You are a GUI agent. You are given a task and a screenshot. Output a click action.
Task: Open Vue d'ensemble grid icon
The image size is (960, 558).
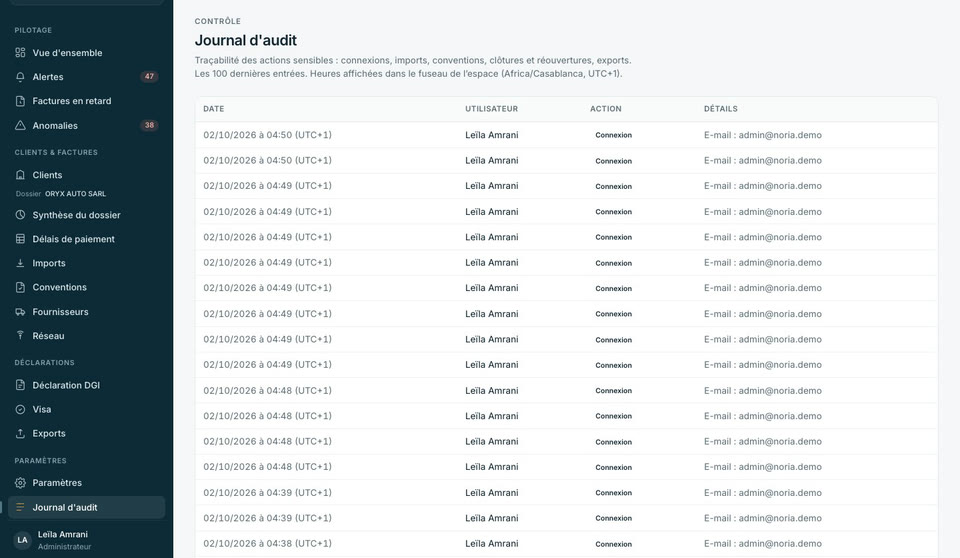pos(20,53)
